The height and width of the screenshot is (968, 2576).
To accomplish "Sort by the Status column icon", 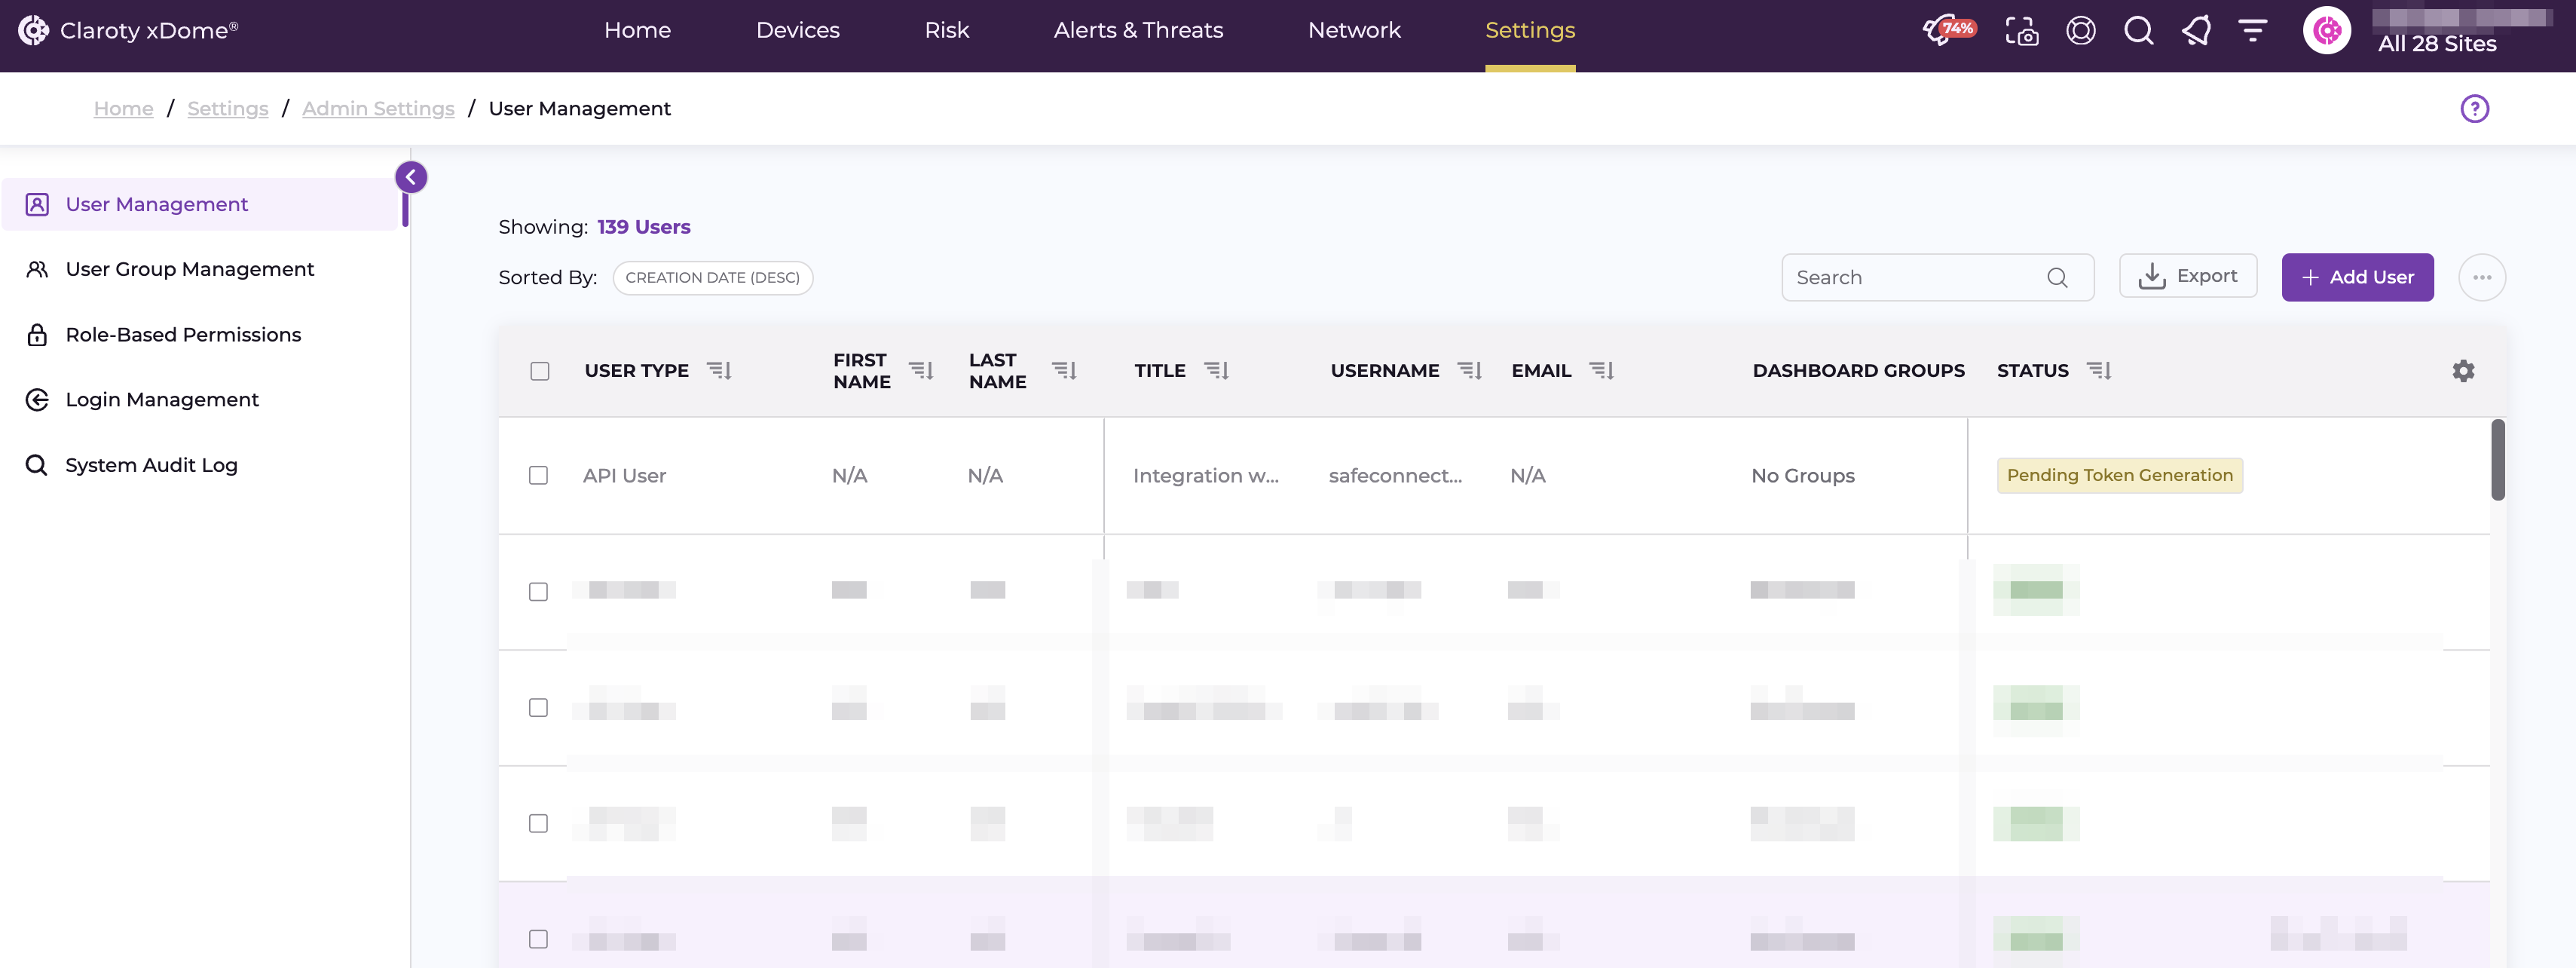I will [x=2099, y=371].
